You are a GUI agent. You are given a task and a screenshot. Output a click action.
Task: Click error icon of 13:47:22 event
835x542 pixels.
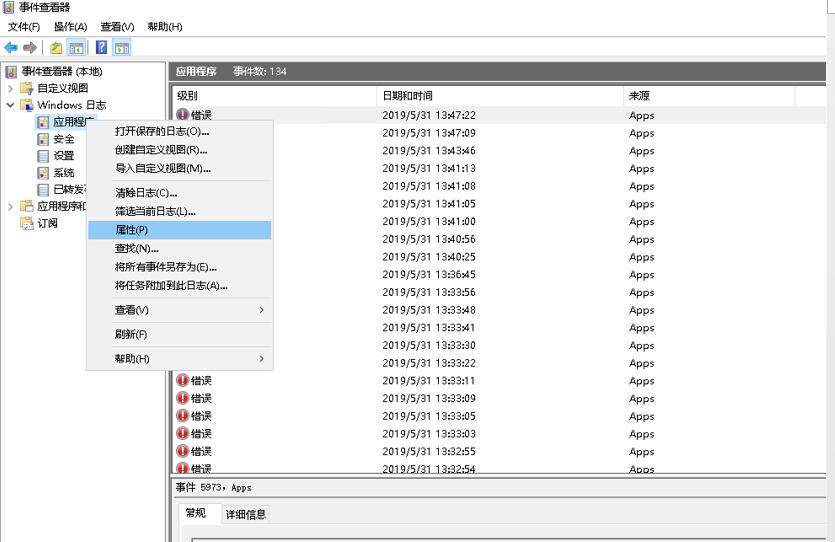(183, 114)
